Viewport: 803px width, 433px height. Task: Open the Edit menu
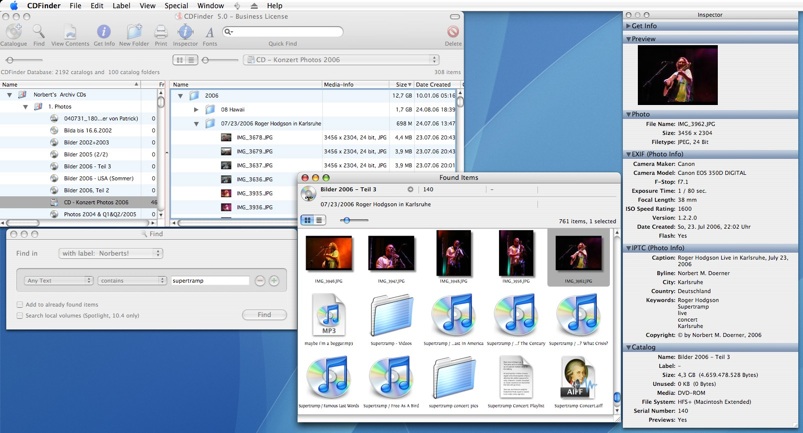click(x=97, y=6)
